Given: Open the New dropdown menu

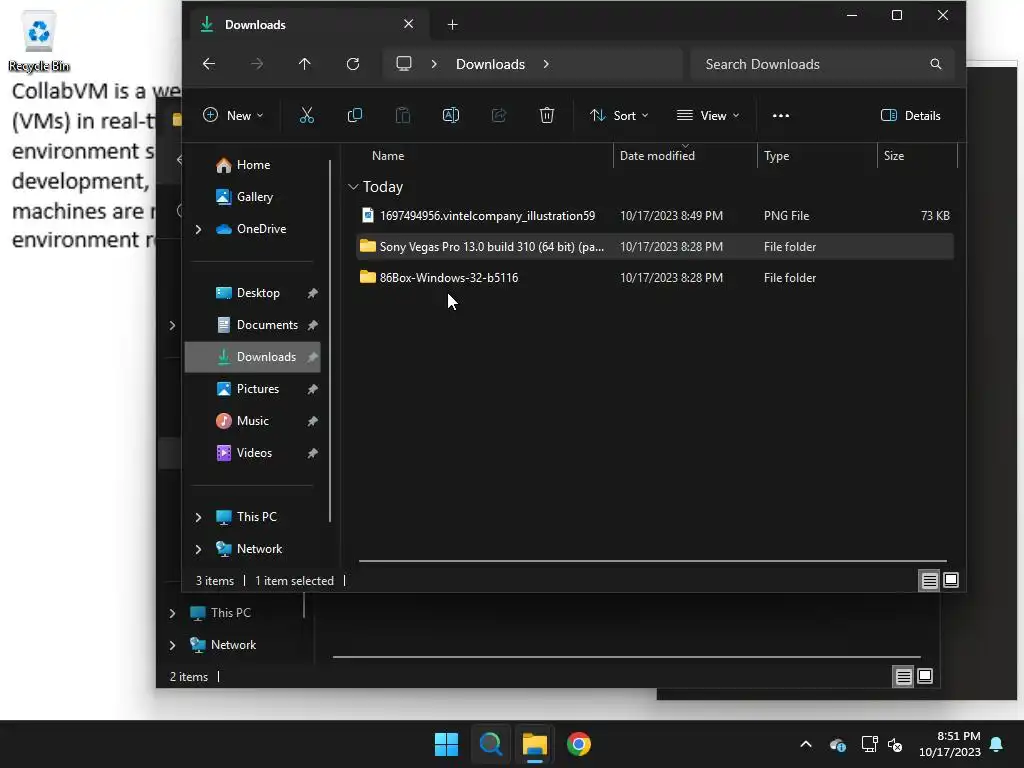Looking at the screenshot, I should pyautogui.click(x=233, y=116).
